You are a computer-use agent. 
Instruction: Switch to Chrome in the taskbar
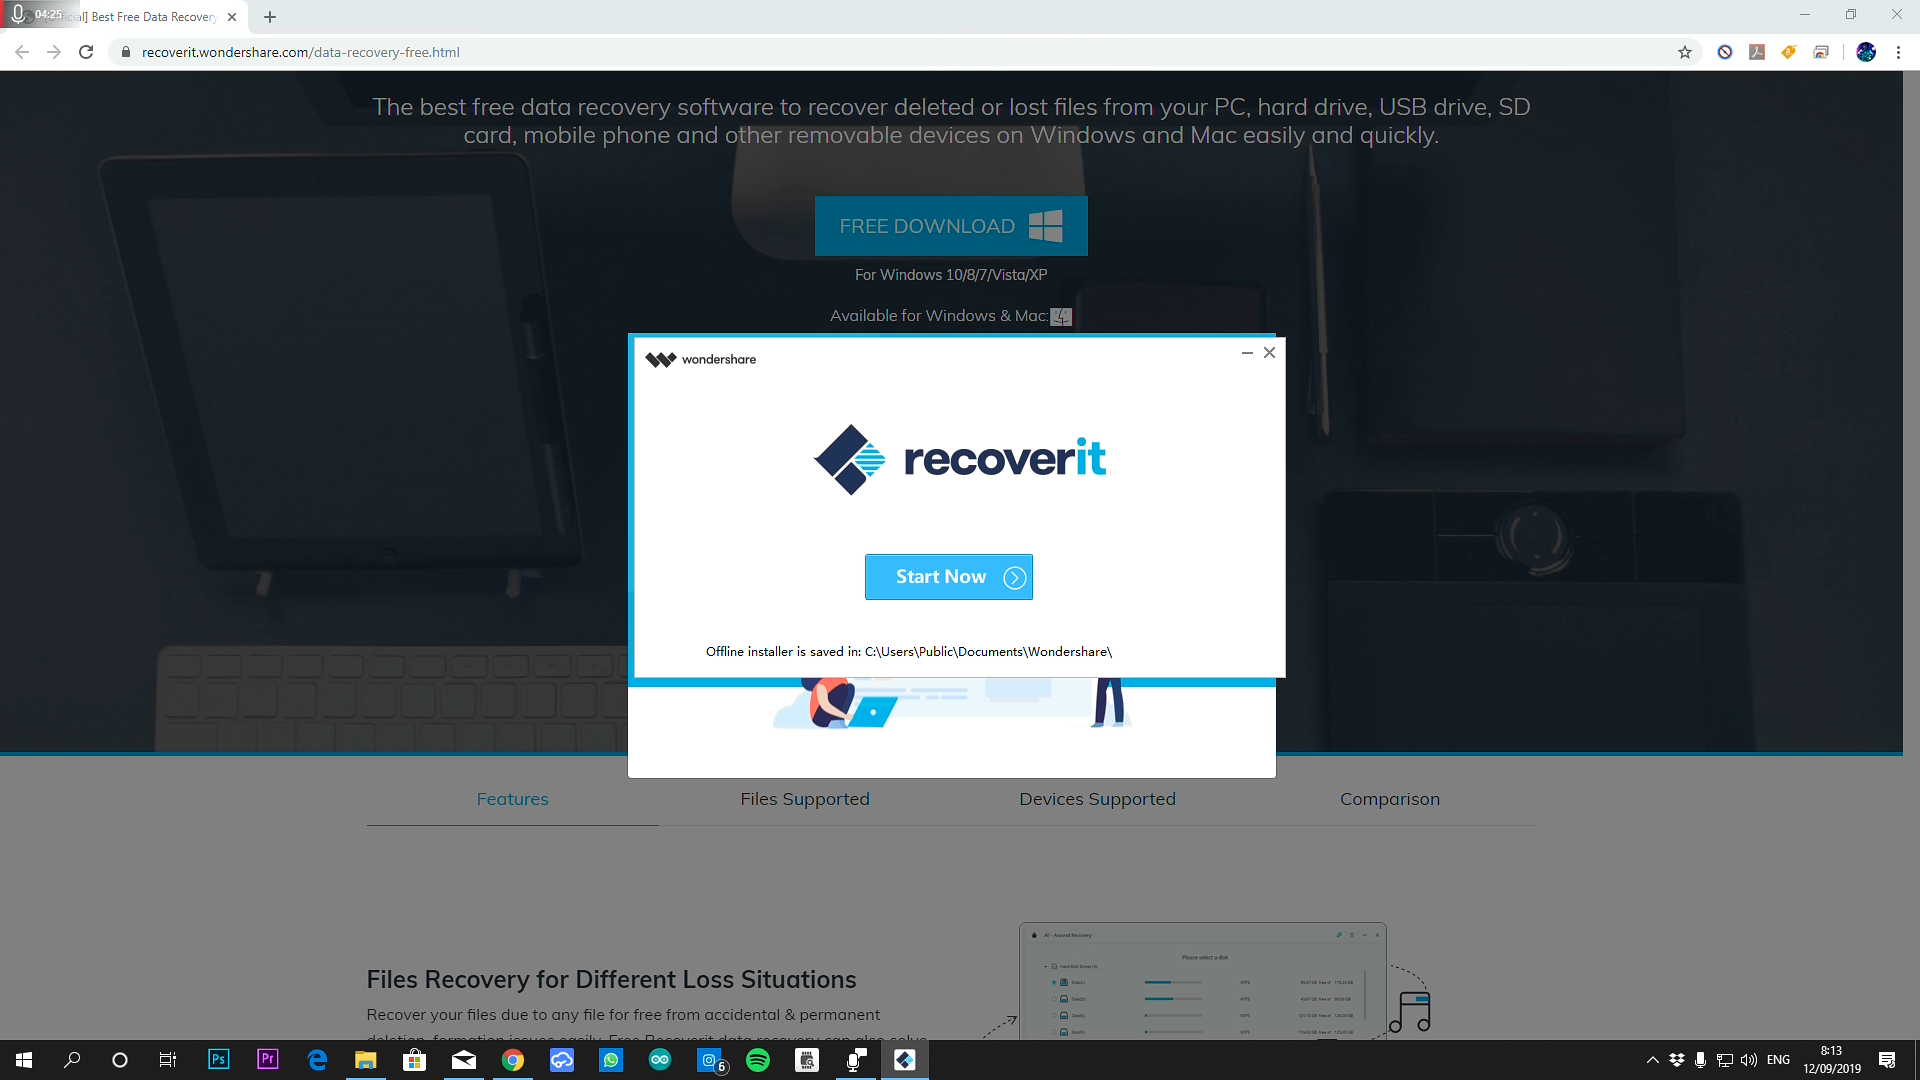click(x=513, y=1060)
